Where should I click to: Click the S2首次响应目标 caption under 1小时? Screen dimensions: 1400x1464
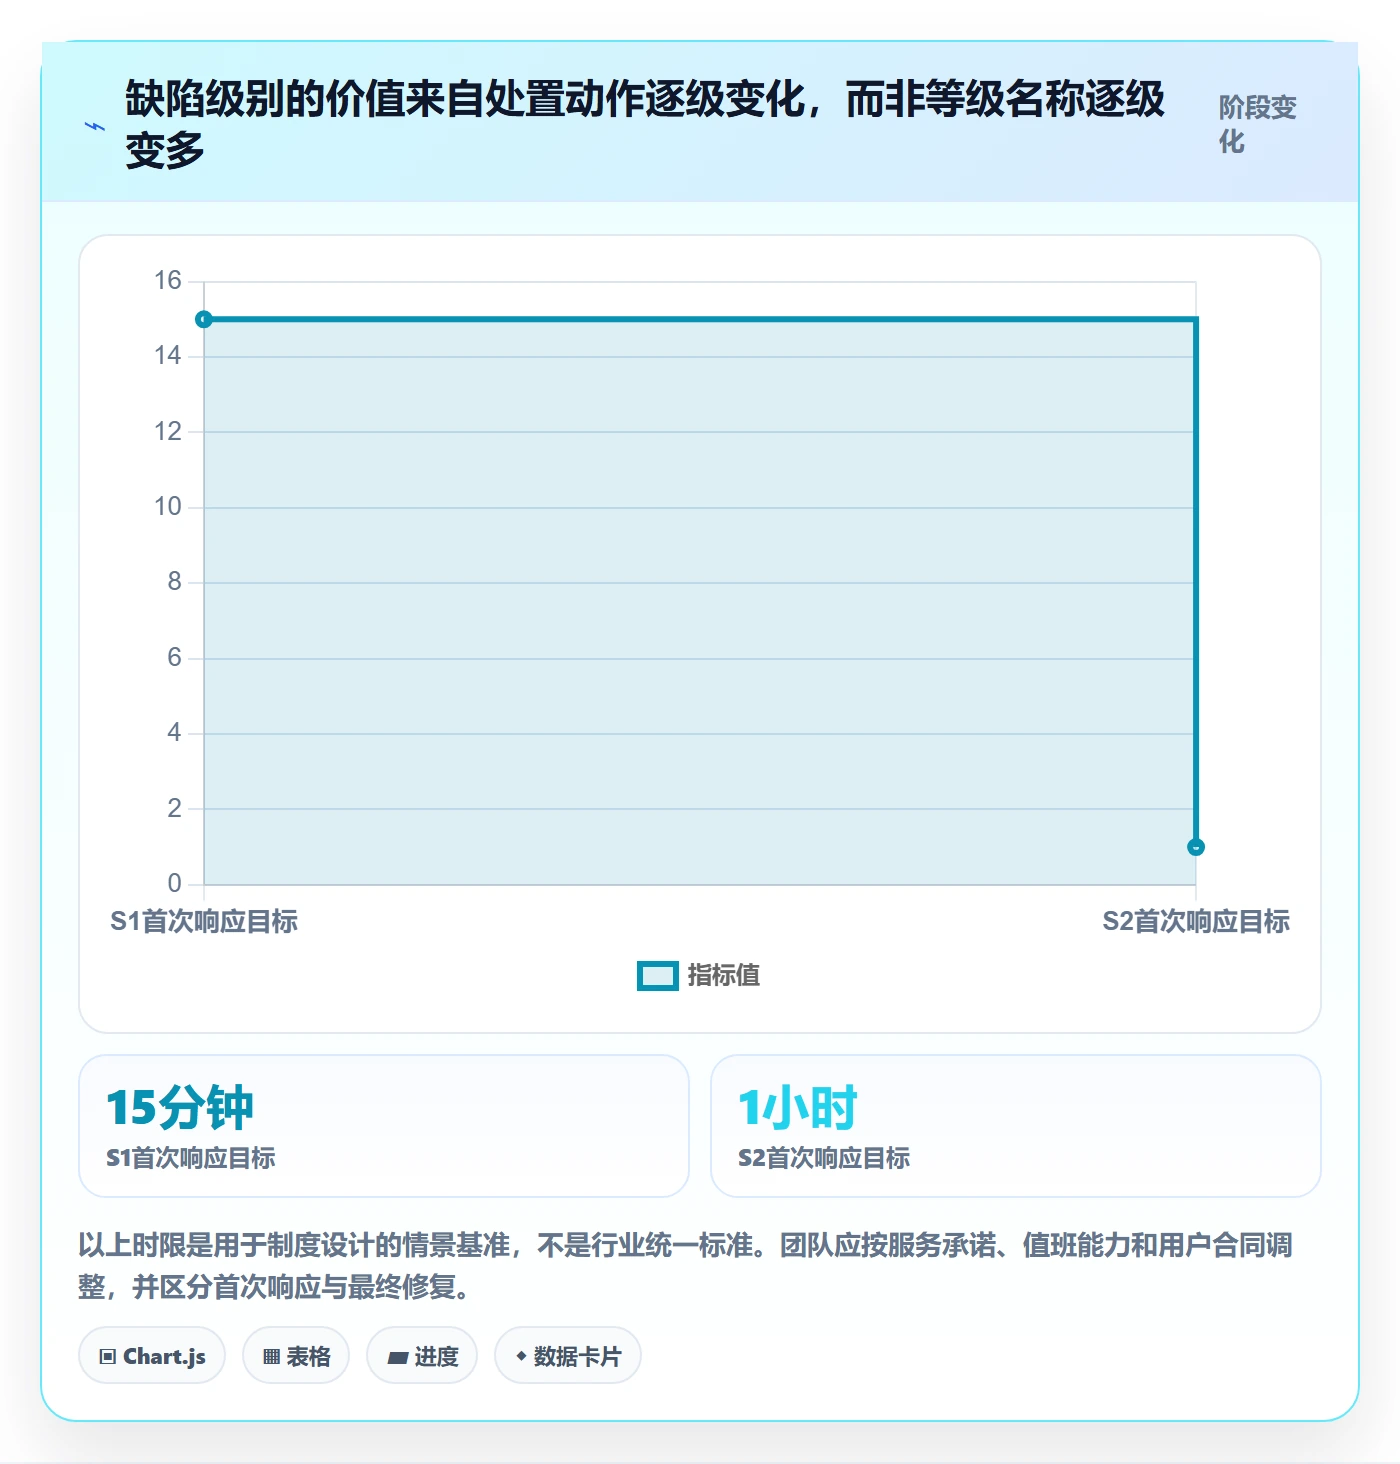[824, 1158]
